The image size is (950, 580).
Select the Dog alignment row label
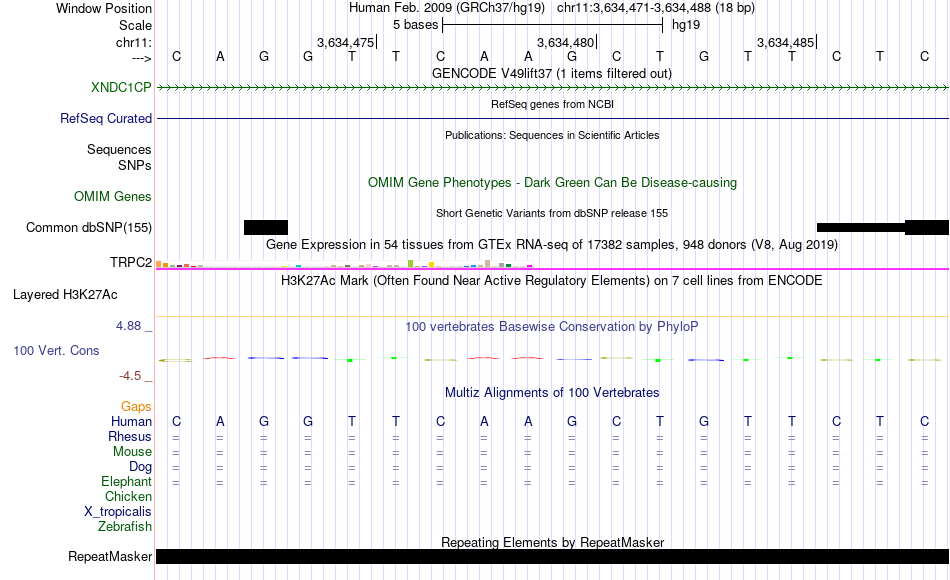tap(141, 467)
